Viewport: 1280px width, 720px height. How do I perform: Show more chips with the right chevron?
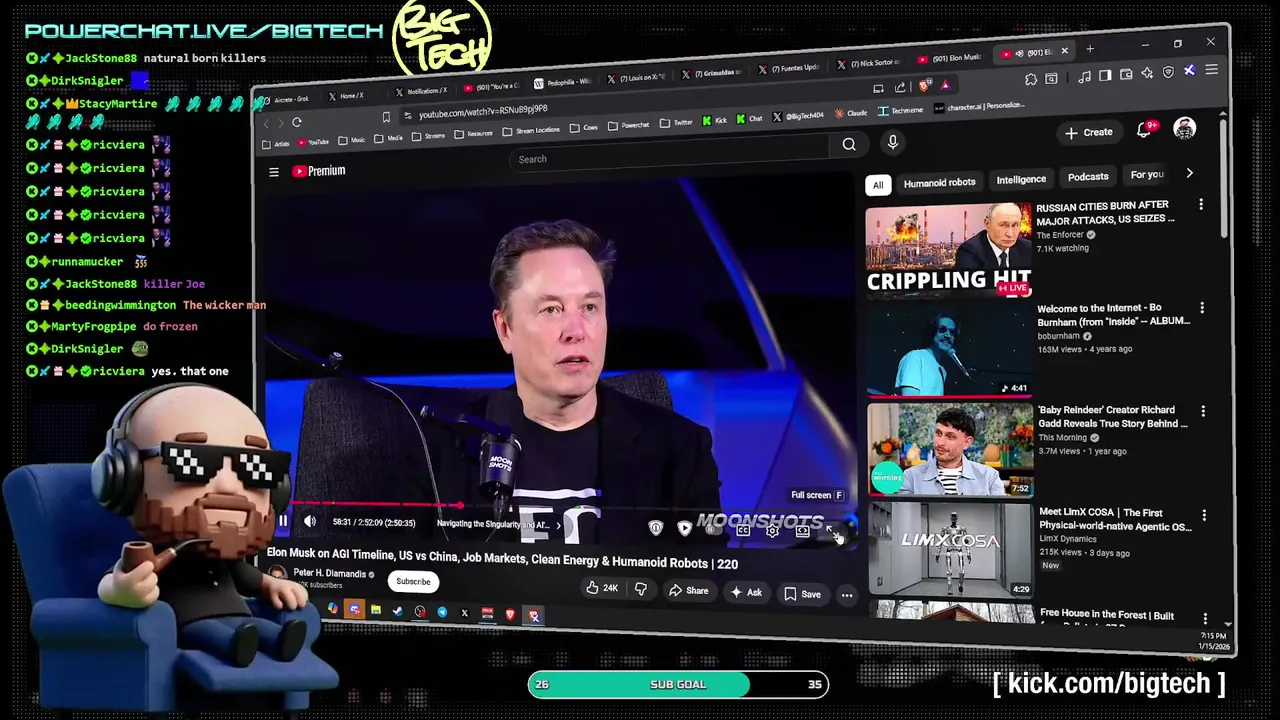pos(1189,173)
